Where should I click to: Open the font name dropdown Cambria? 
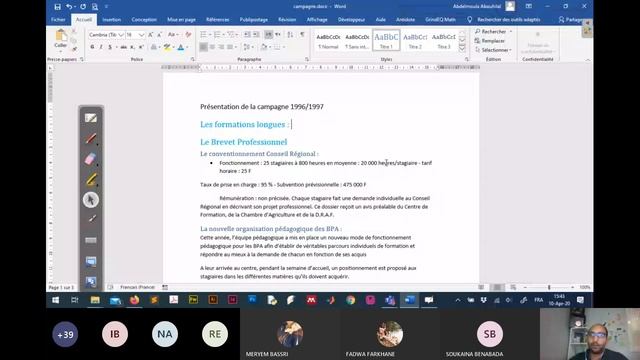pyautogui.click(x=121, y=35)
